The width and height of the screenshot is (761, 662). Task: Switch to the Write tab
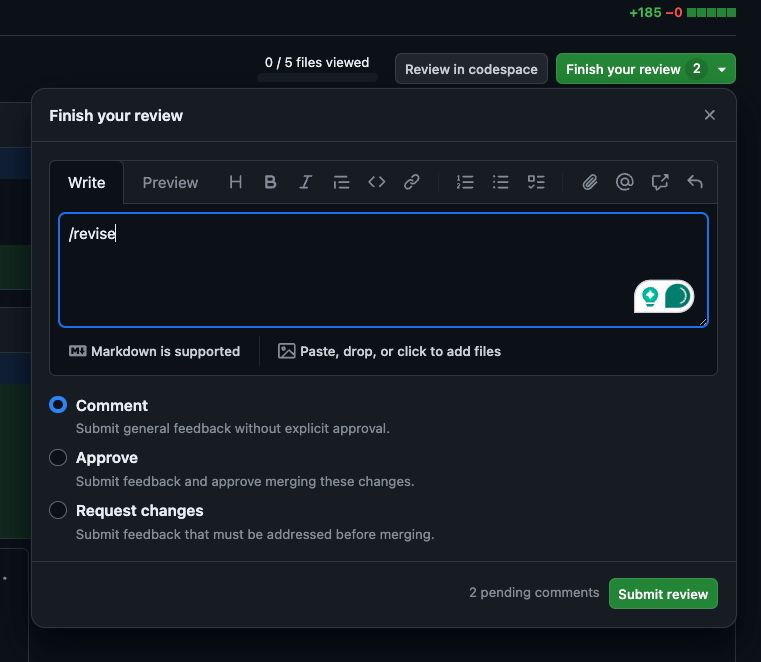(x=86, y=182)
